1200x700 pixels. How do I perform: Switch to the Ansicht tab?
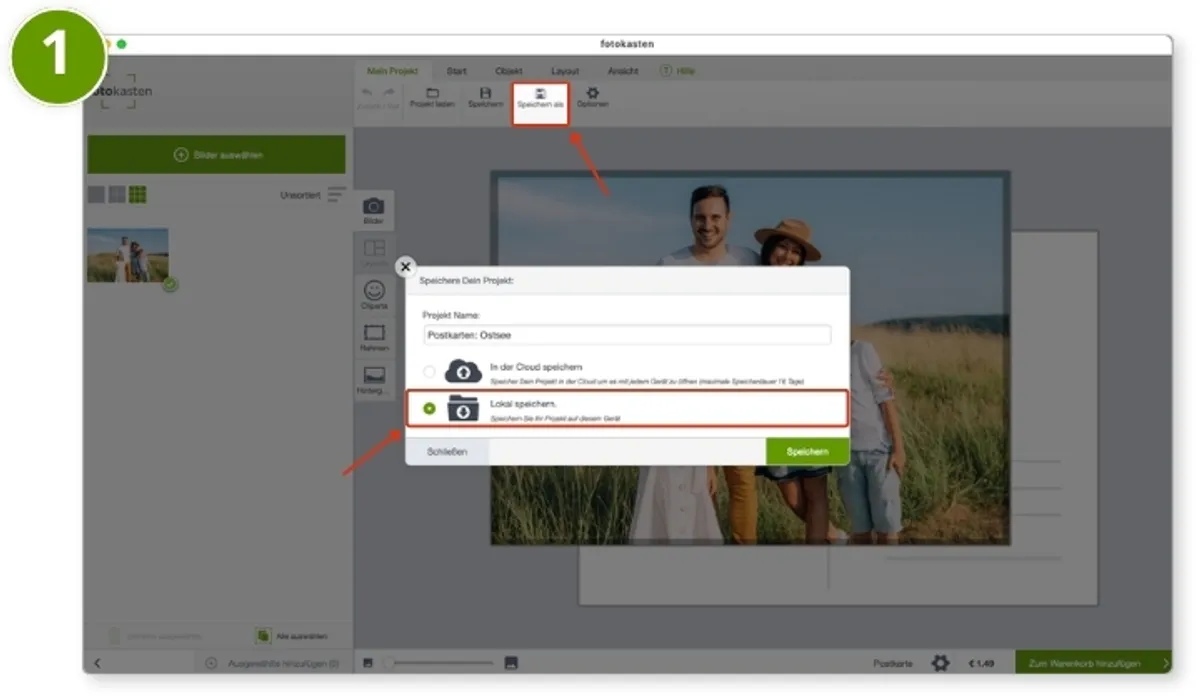click(623, 71)
